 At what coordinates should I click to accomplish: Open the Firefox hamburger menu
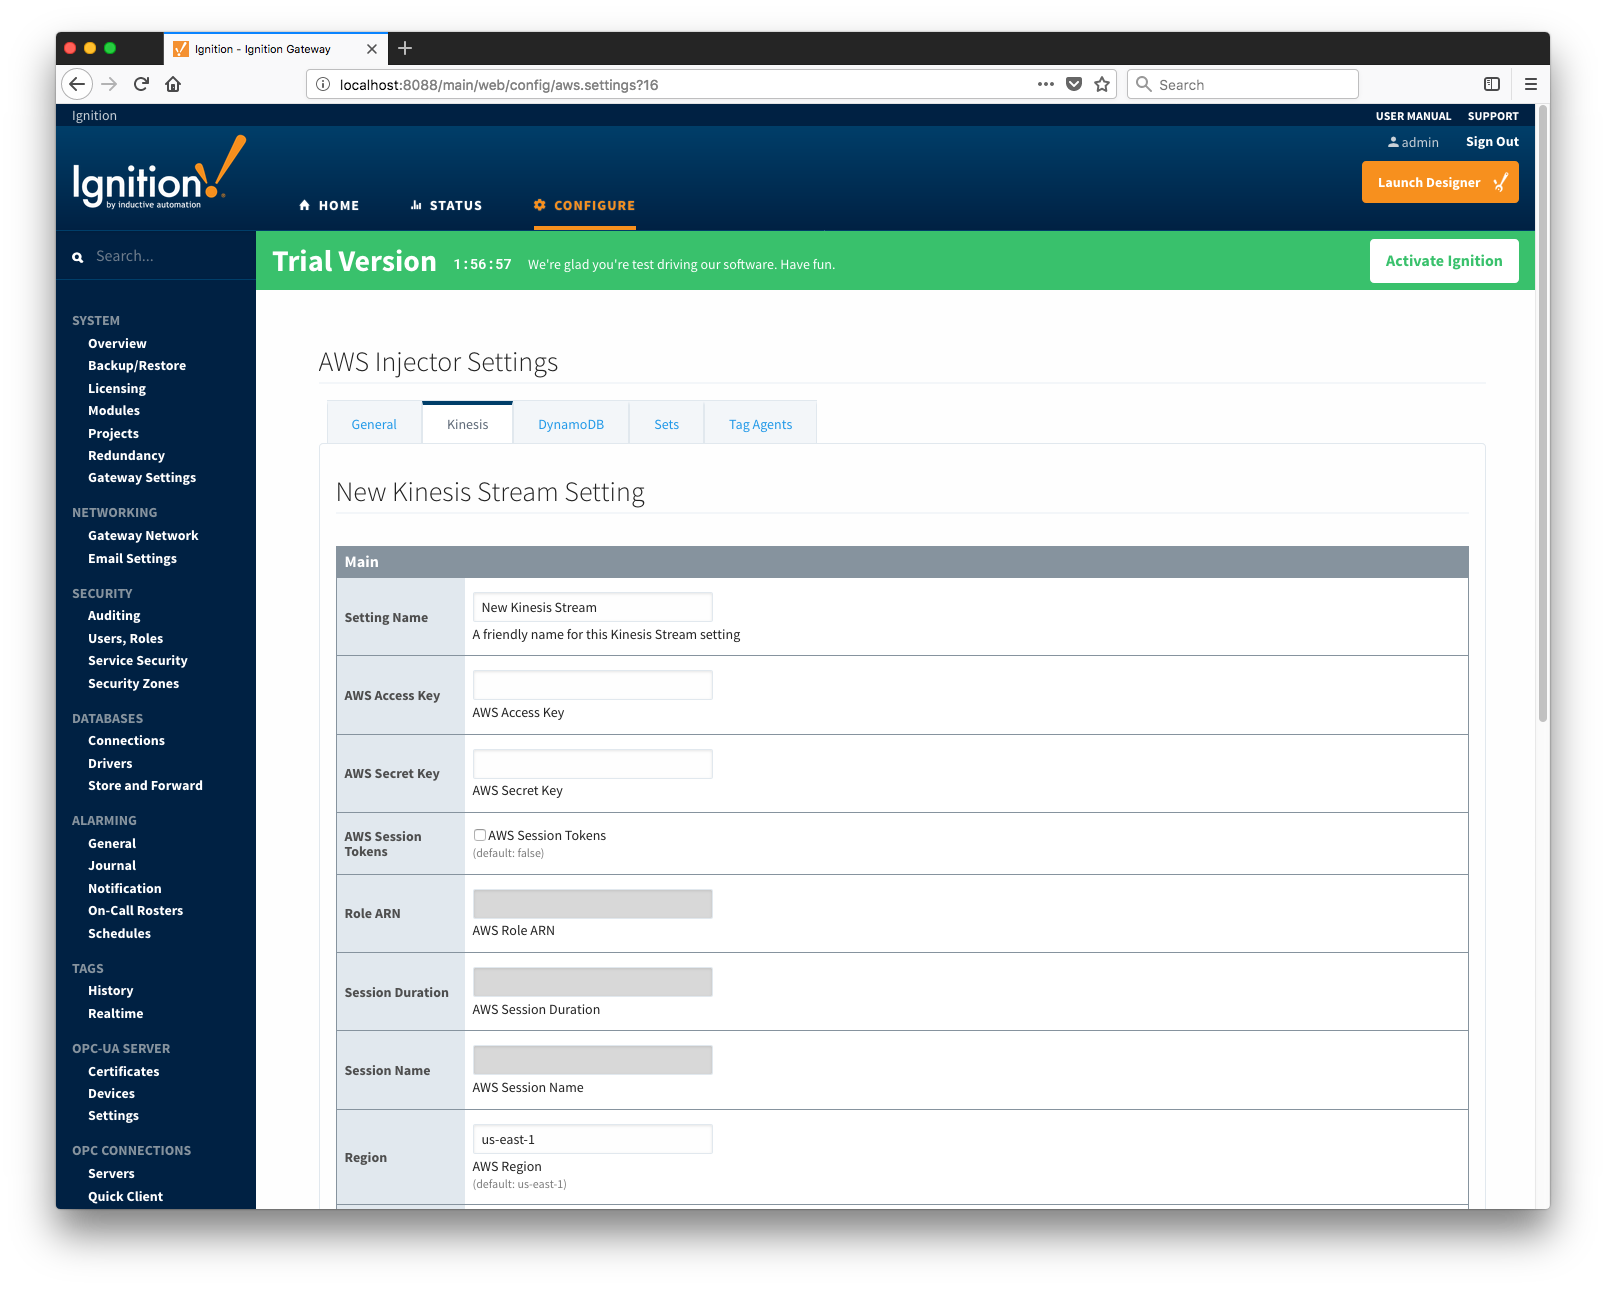(1530, 84)
